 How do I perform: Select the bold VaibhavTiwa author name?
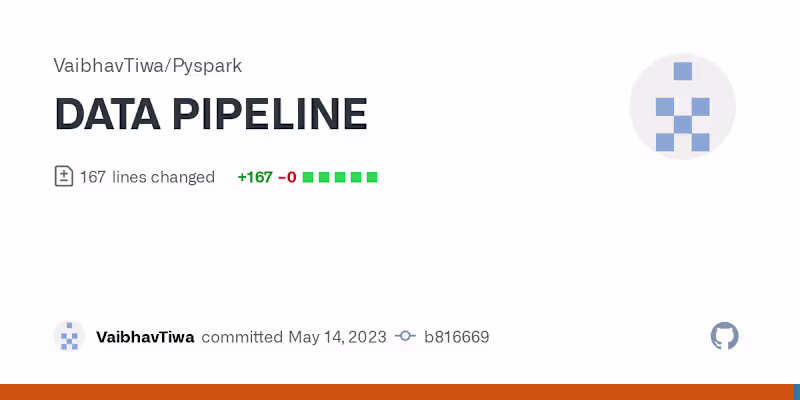click(145, 337)
